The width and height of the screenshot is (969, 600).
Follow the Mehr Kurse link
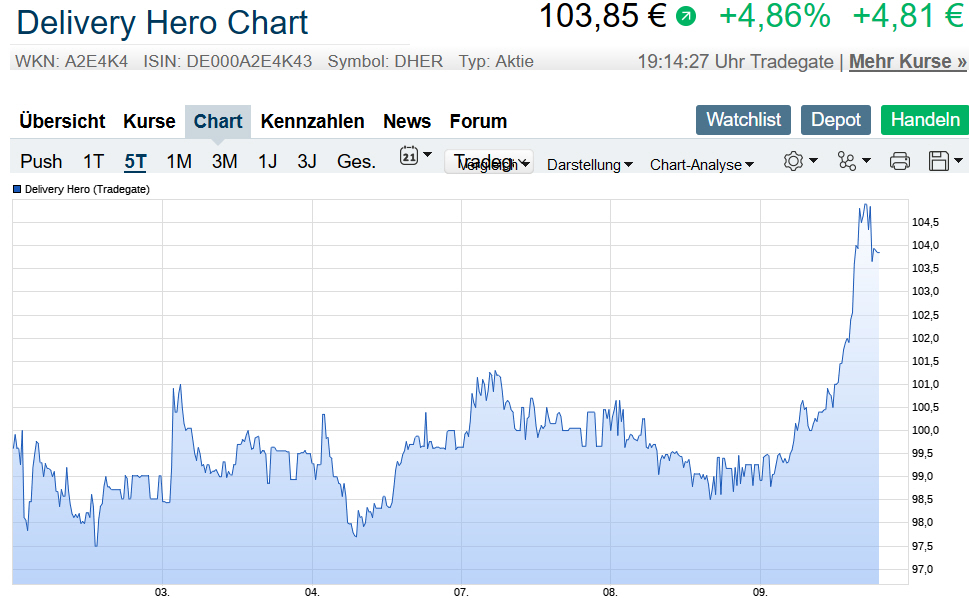point(907,61)
